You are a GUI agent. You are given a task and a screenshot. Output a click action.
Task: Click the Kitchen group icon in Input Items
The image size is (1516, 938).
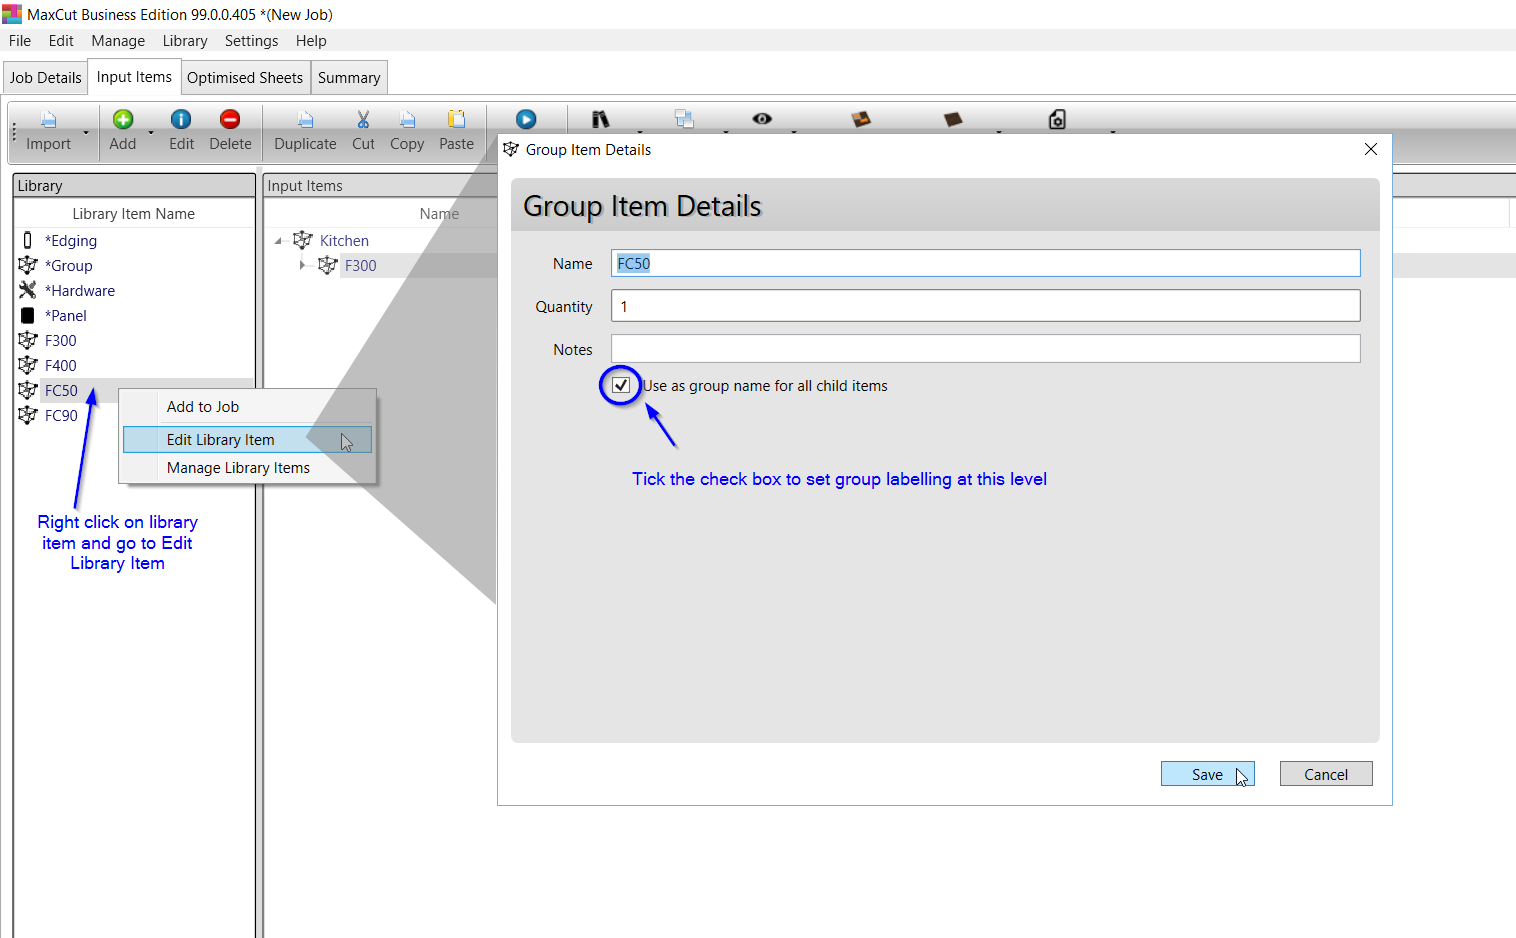[303, 241]
